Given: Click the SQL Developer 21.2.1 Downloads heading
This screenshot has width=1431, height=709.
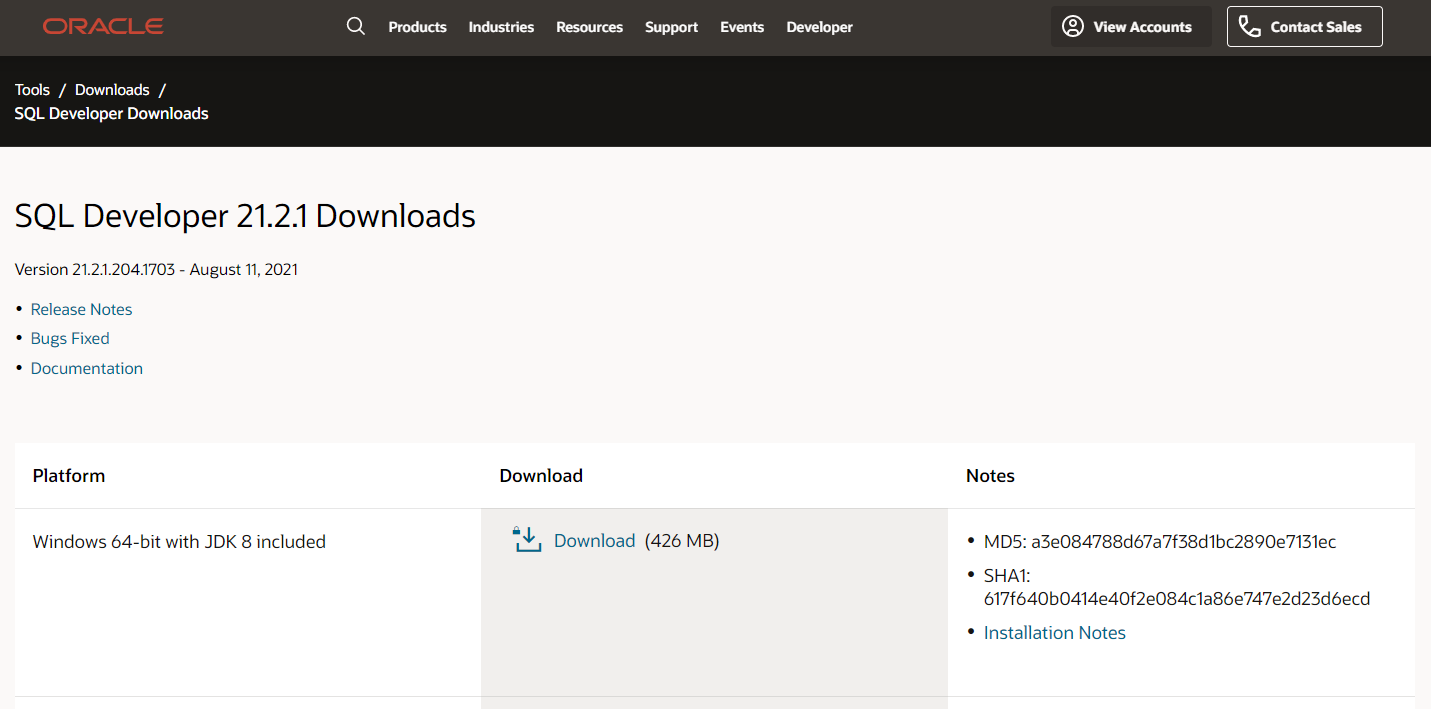Looking at the screenshot, I should (x=245, y=216).
